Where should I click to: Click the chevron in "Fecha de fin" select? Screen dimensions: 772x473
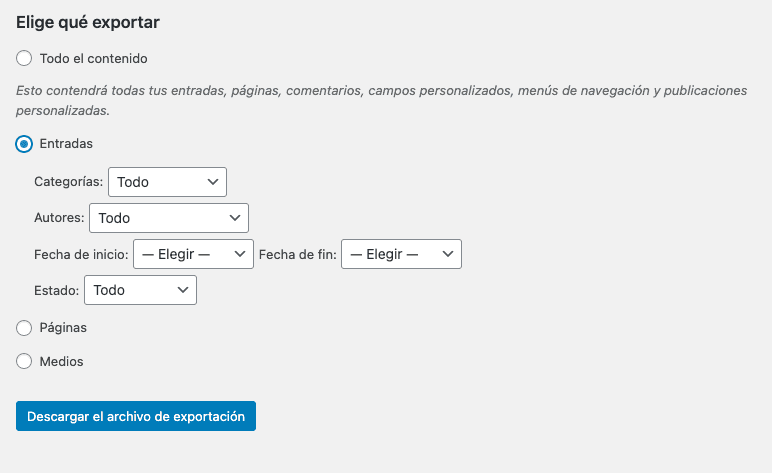(447, 254)
